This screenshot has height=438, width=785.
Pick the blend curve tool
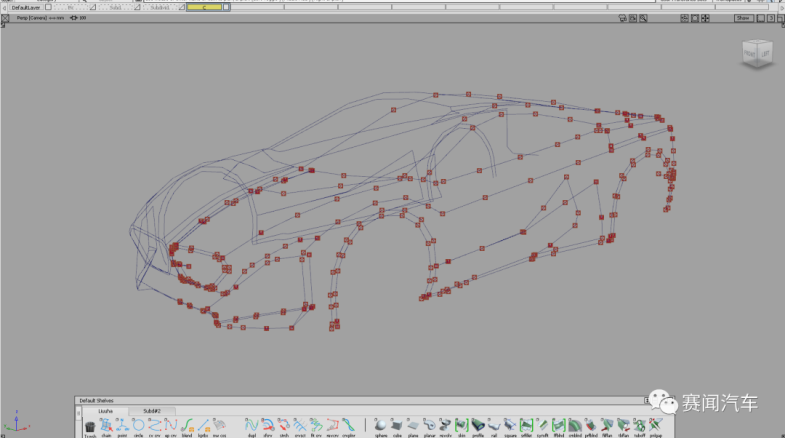coord(186,426)
